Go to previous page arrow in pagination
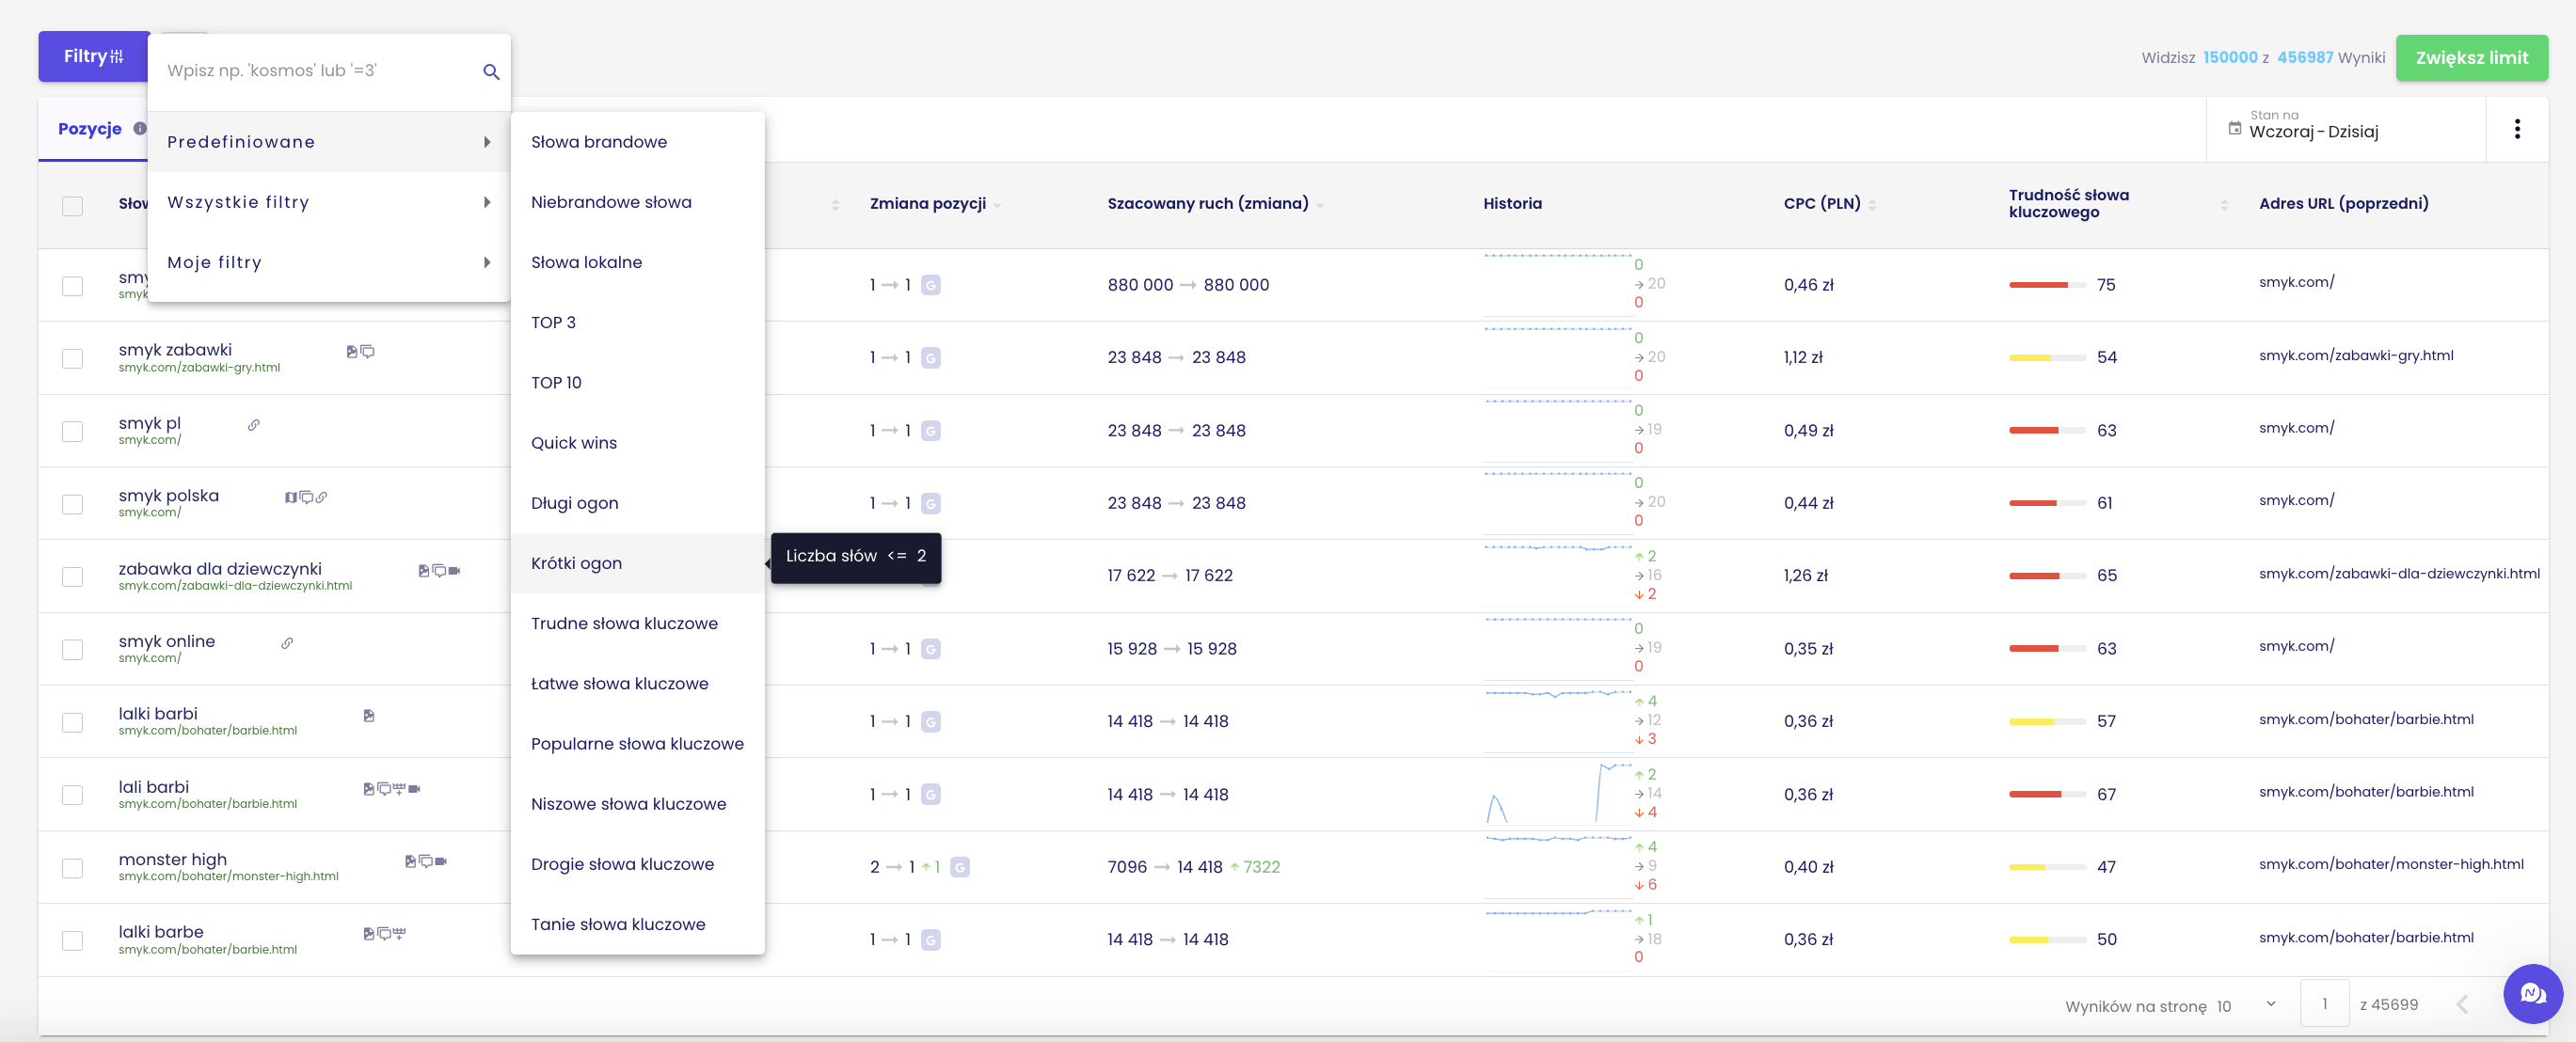Image resolution: width=2576 pixels, height=1042 pixels. tap(2462, 1004)
